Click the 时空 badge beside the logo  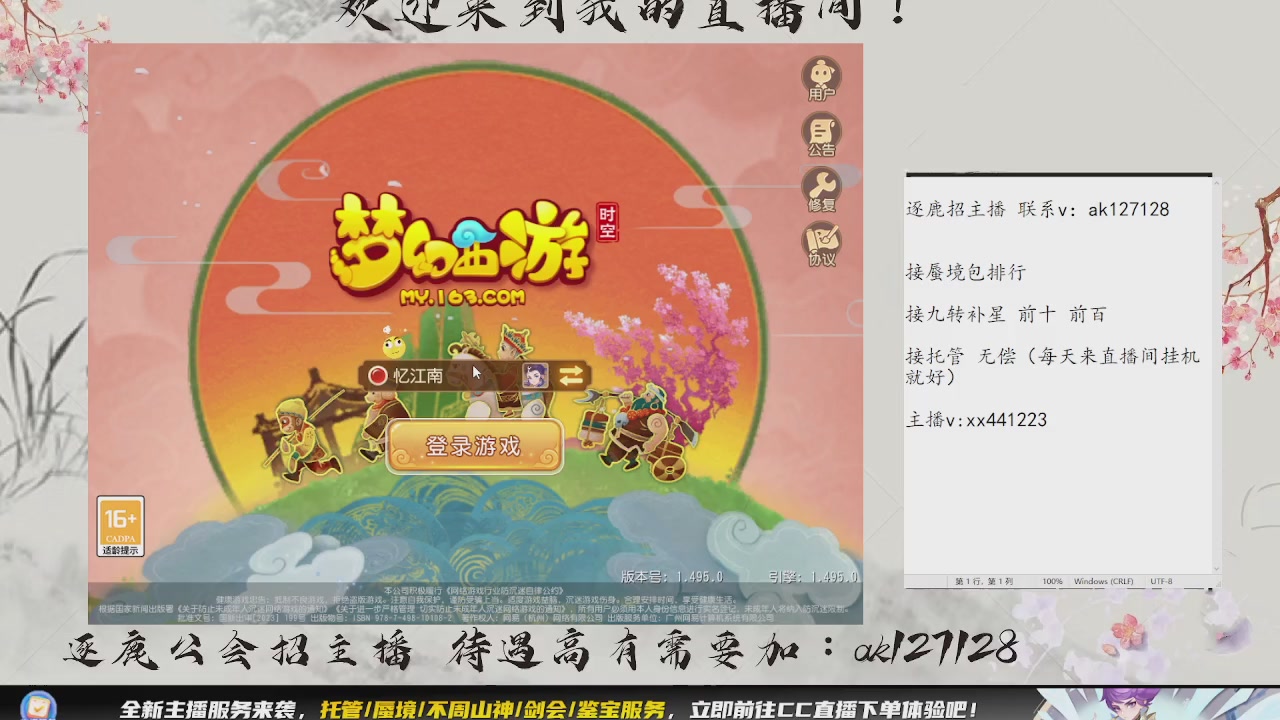(607, 222)
